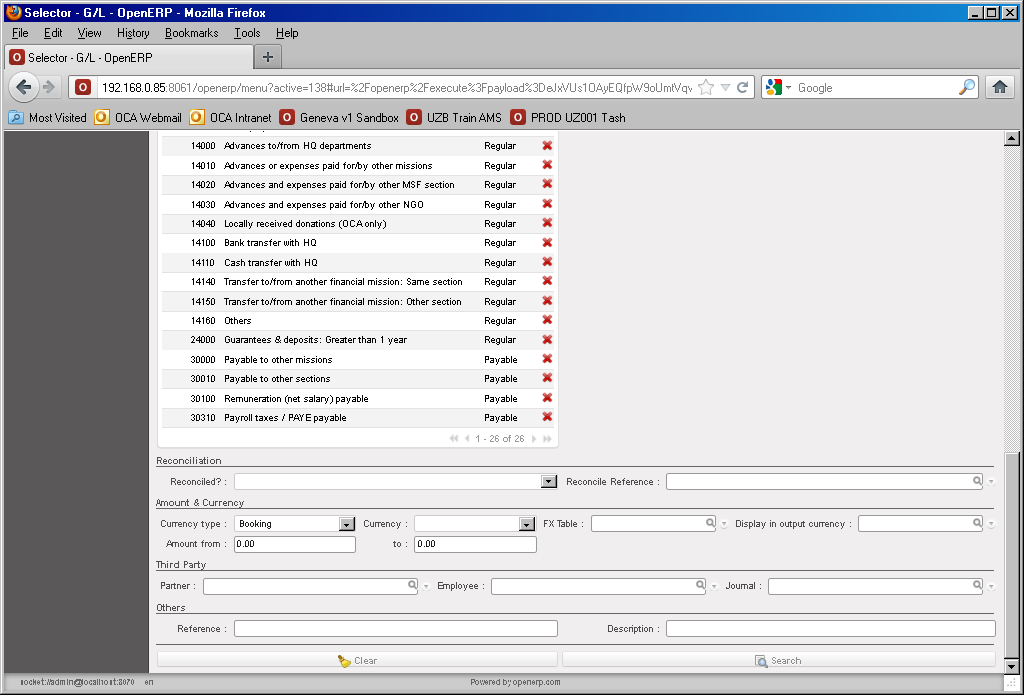The height and width of the screenshot is (695, 1024).
Task: Click the Amount from input field
Action: tap(295, 545)
